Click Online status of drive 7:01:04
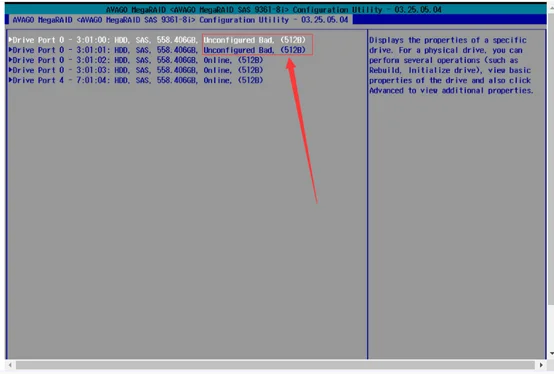 (x=217, y=80)
